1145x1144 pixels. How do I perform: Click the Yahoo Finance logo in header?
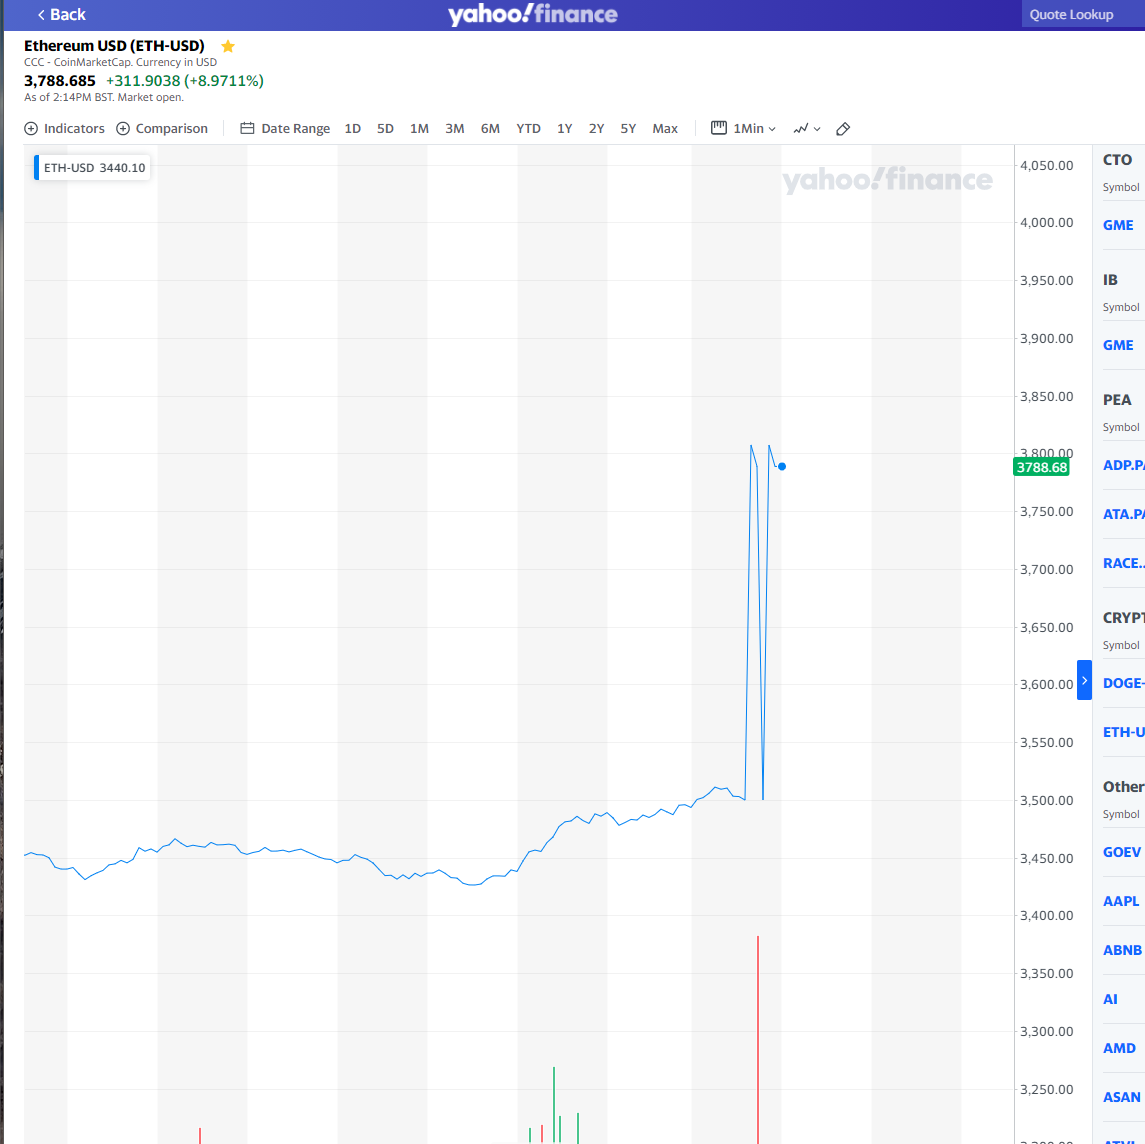(x=532, y=15)
